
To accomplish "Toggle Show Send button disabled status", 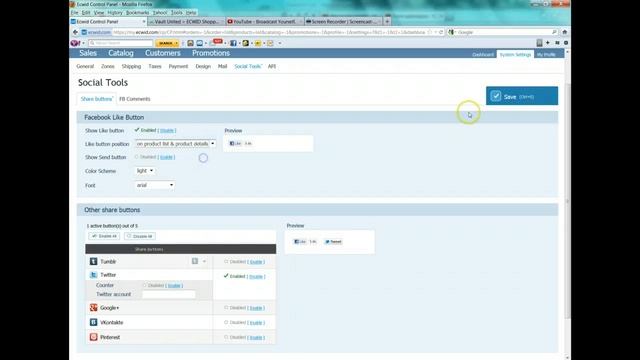I will click(137, 157).
